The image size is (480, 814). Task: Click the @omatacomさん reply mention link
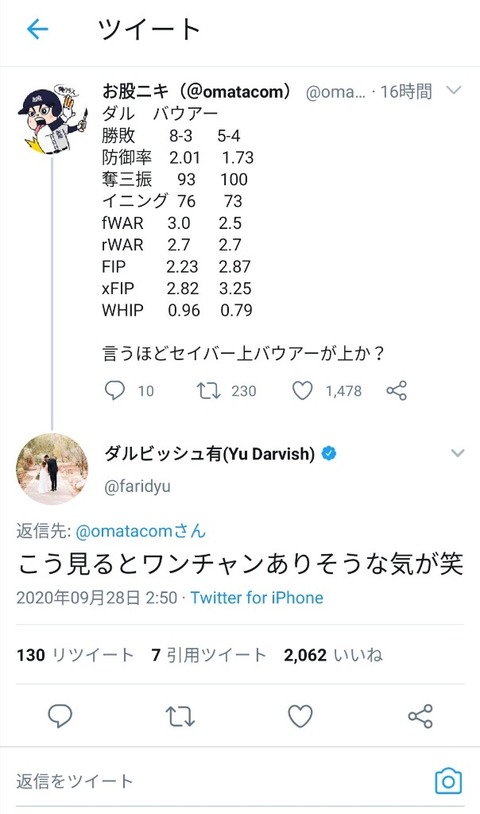(141, 531)
